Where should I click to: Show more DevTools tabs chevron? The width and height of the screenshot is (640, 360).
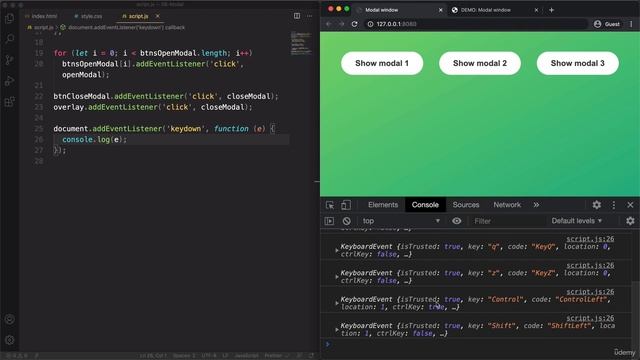[x=536, y=205]
